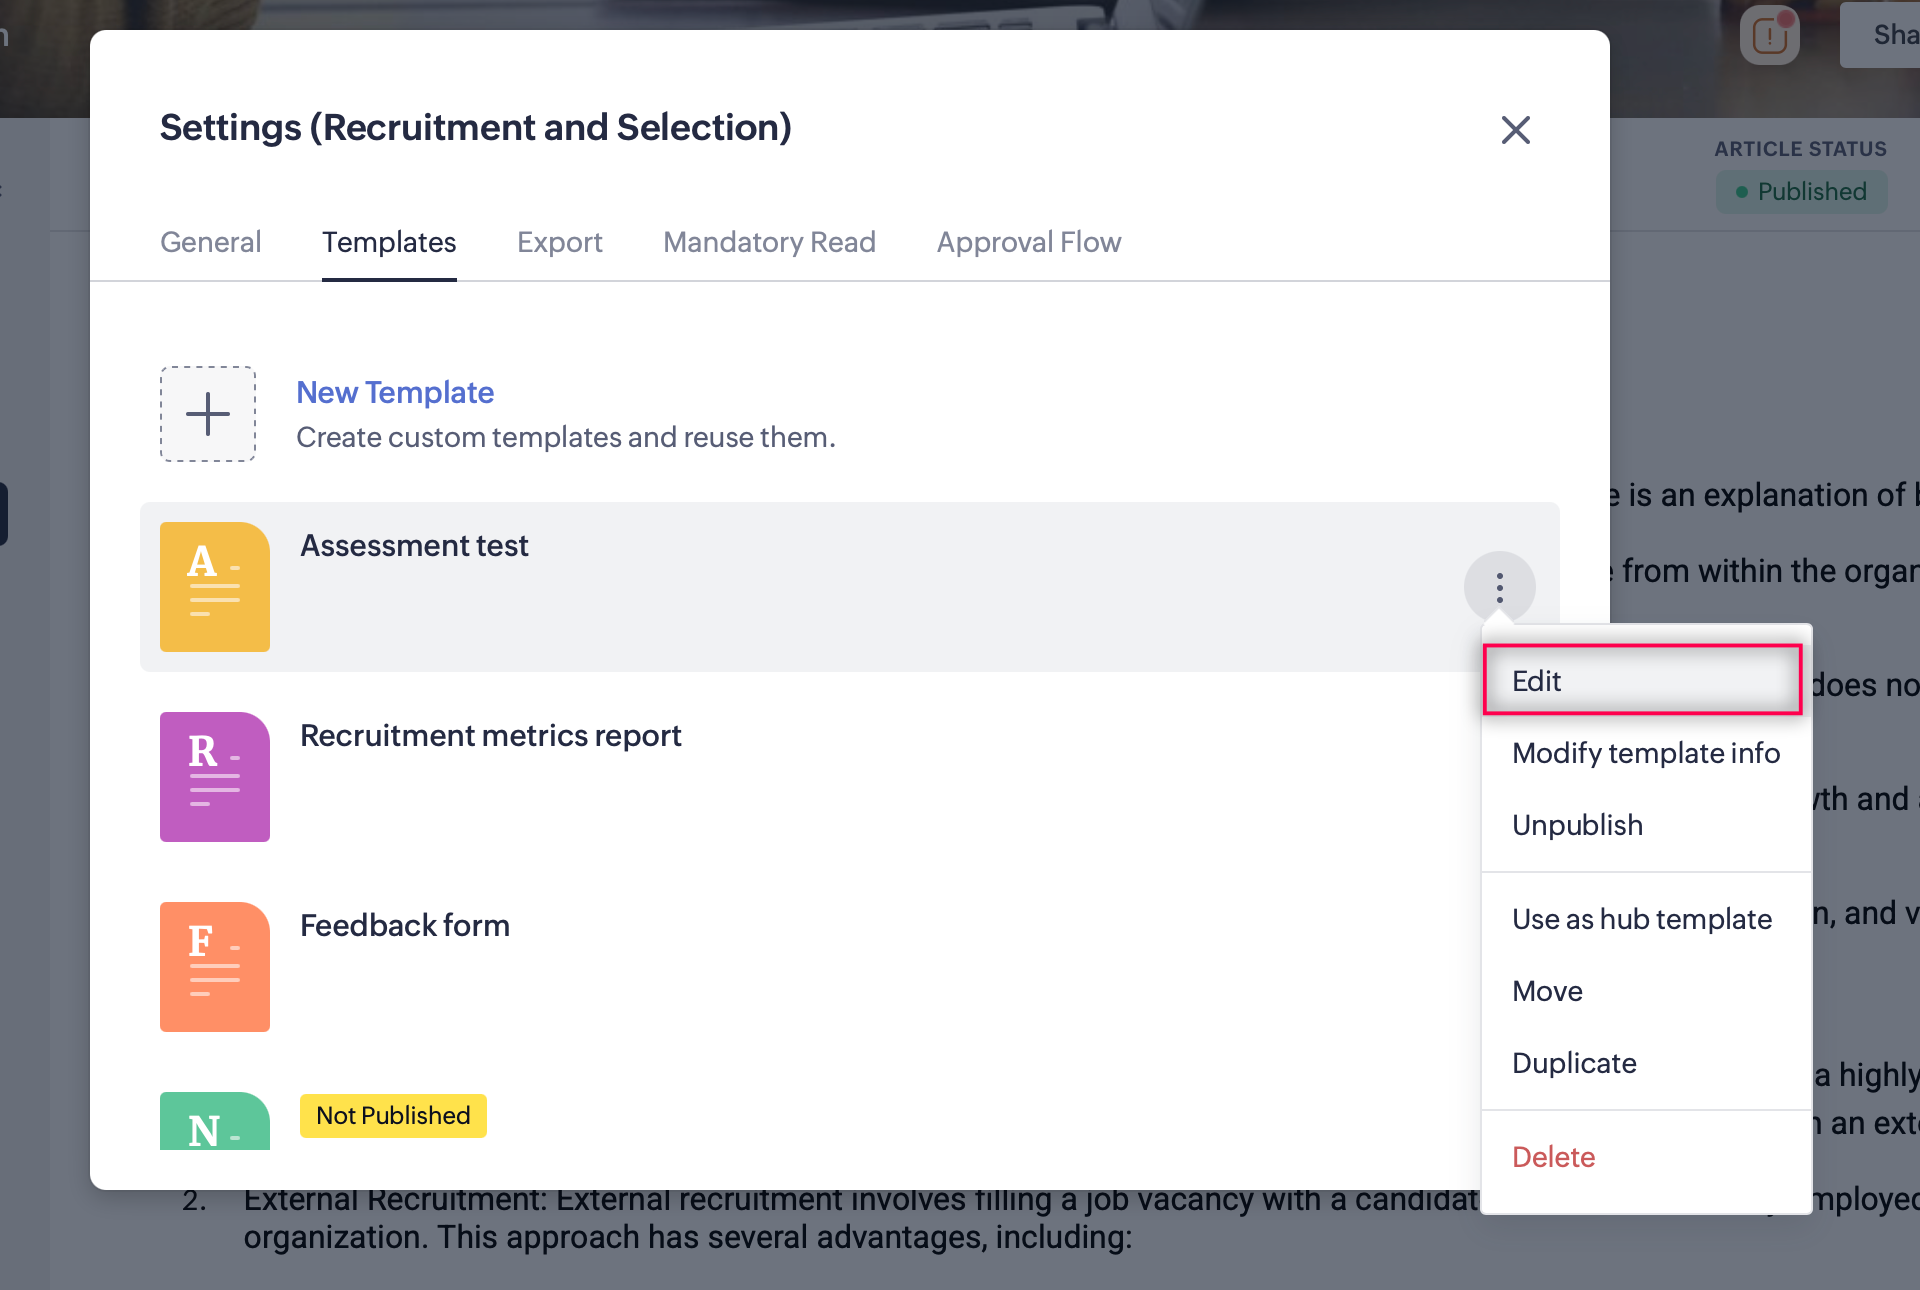
Task: Open the Export tab
Action: point(559,242)
